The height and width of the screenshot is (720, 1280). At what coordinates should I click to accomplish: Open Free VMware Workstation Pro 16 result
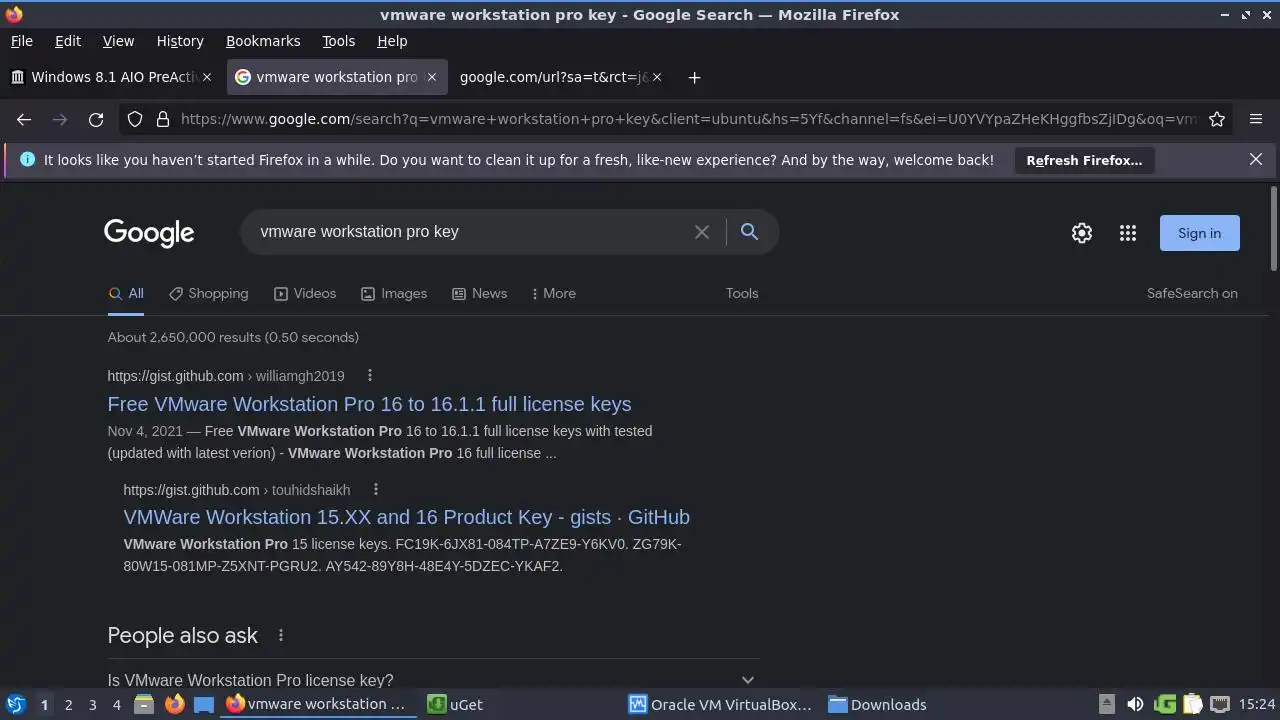[x=369, y=404]
